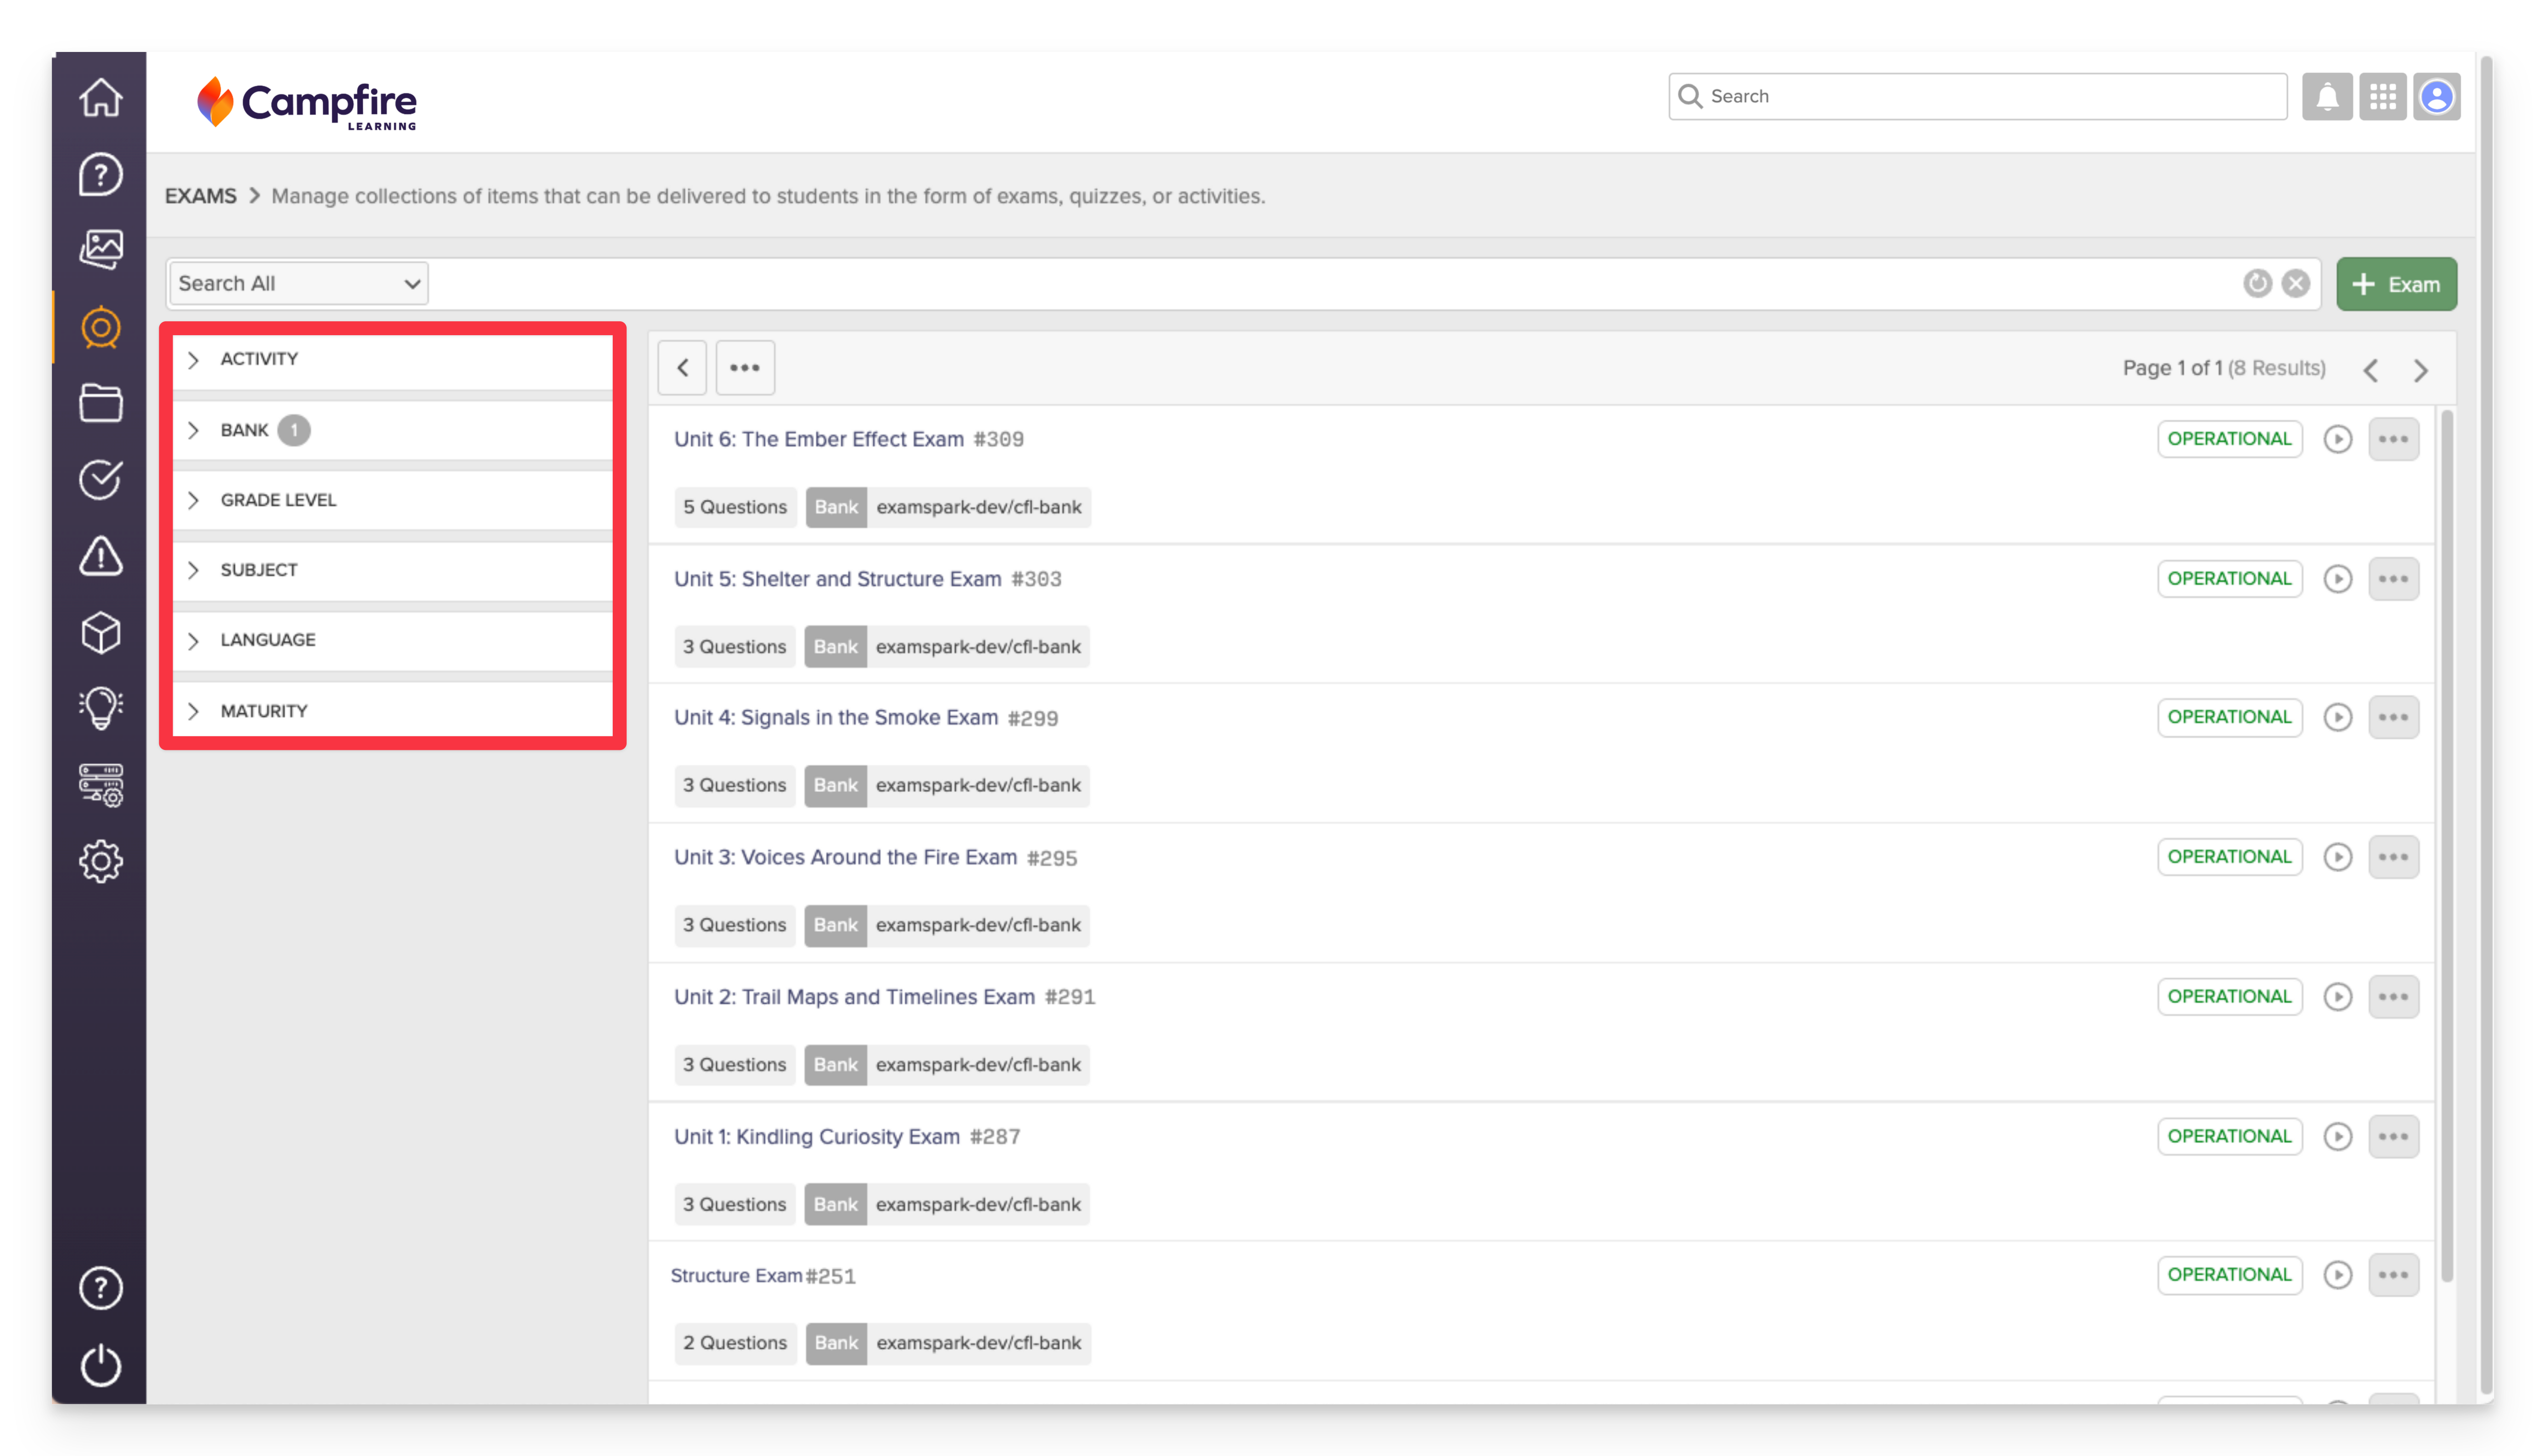Click the BANK filter count badge
Viewport: 2546px width, 1456px height.
(294, 430)
